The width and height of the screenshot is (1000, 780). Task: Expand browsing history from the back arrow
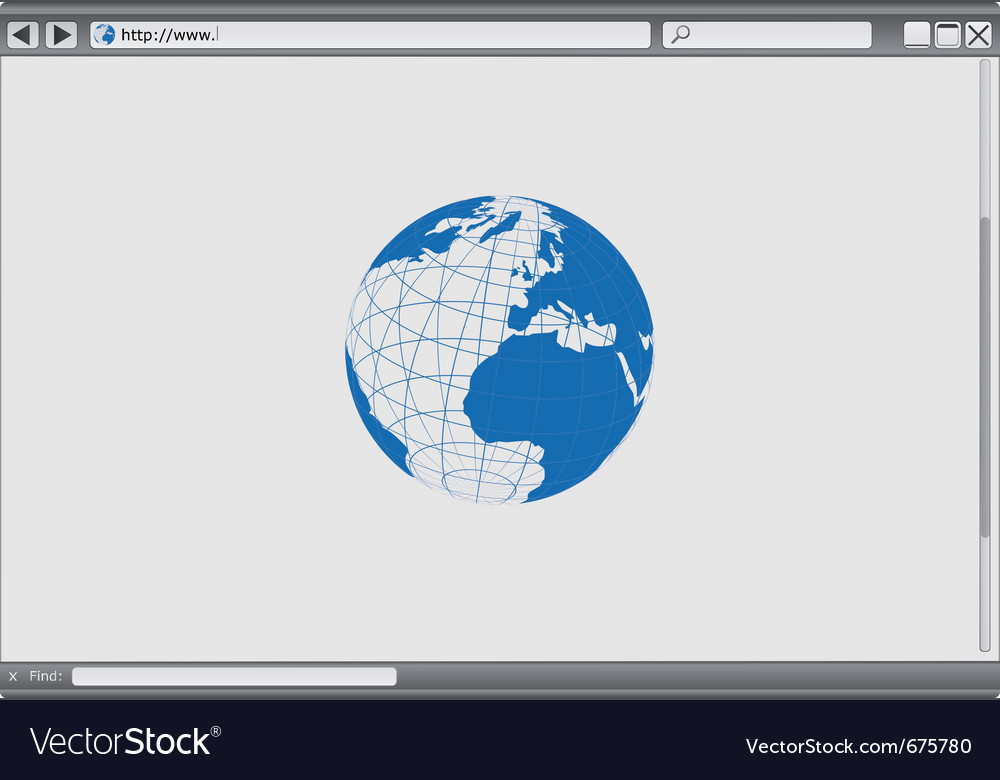point(21,34)
